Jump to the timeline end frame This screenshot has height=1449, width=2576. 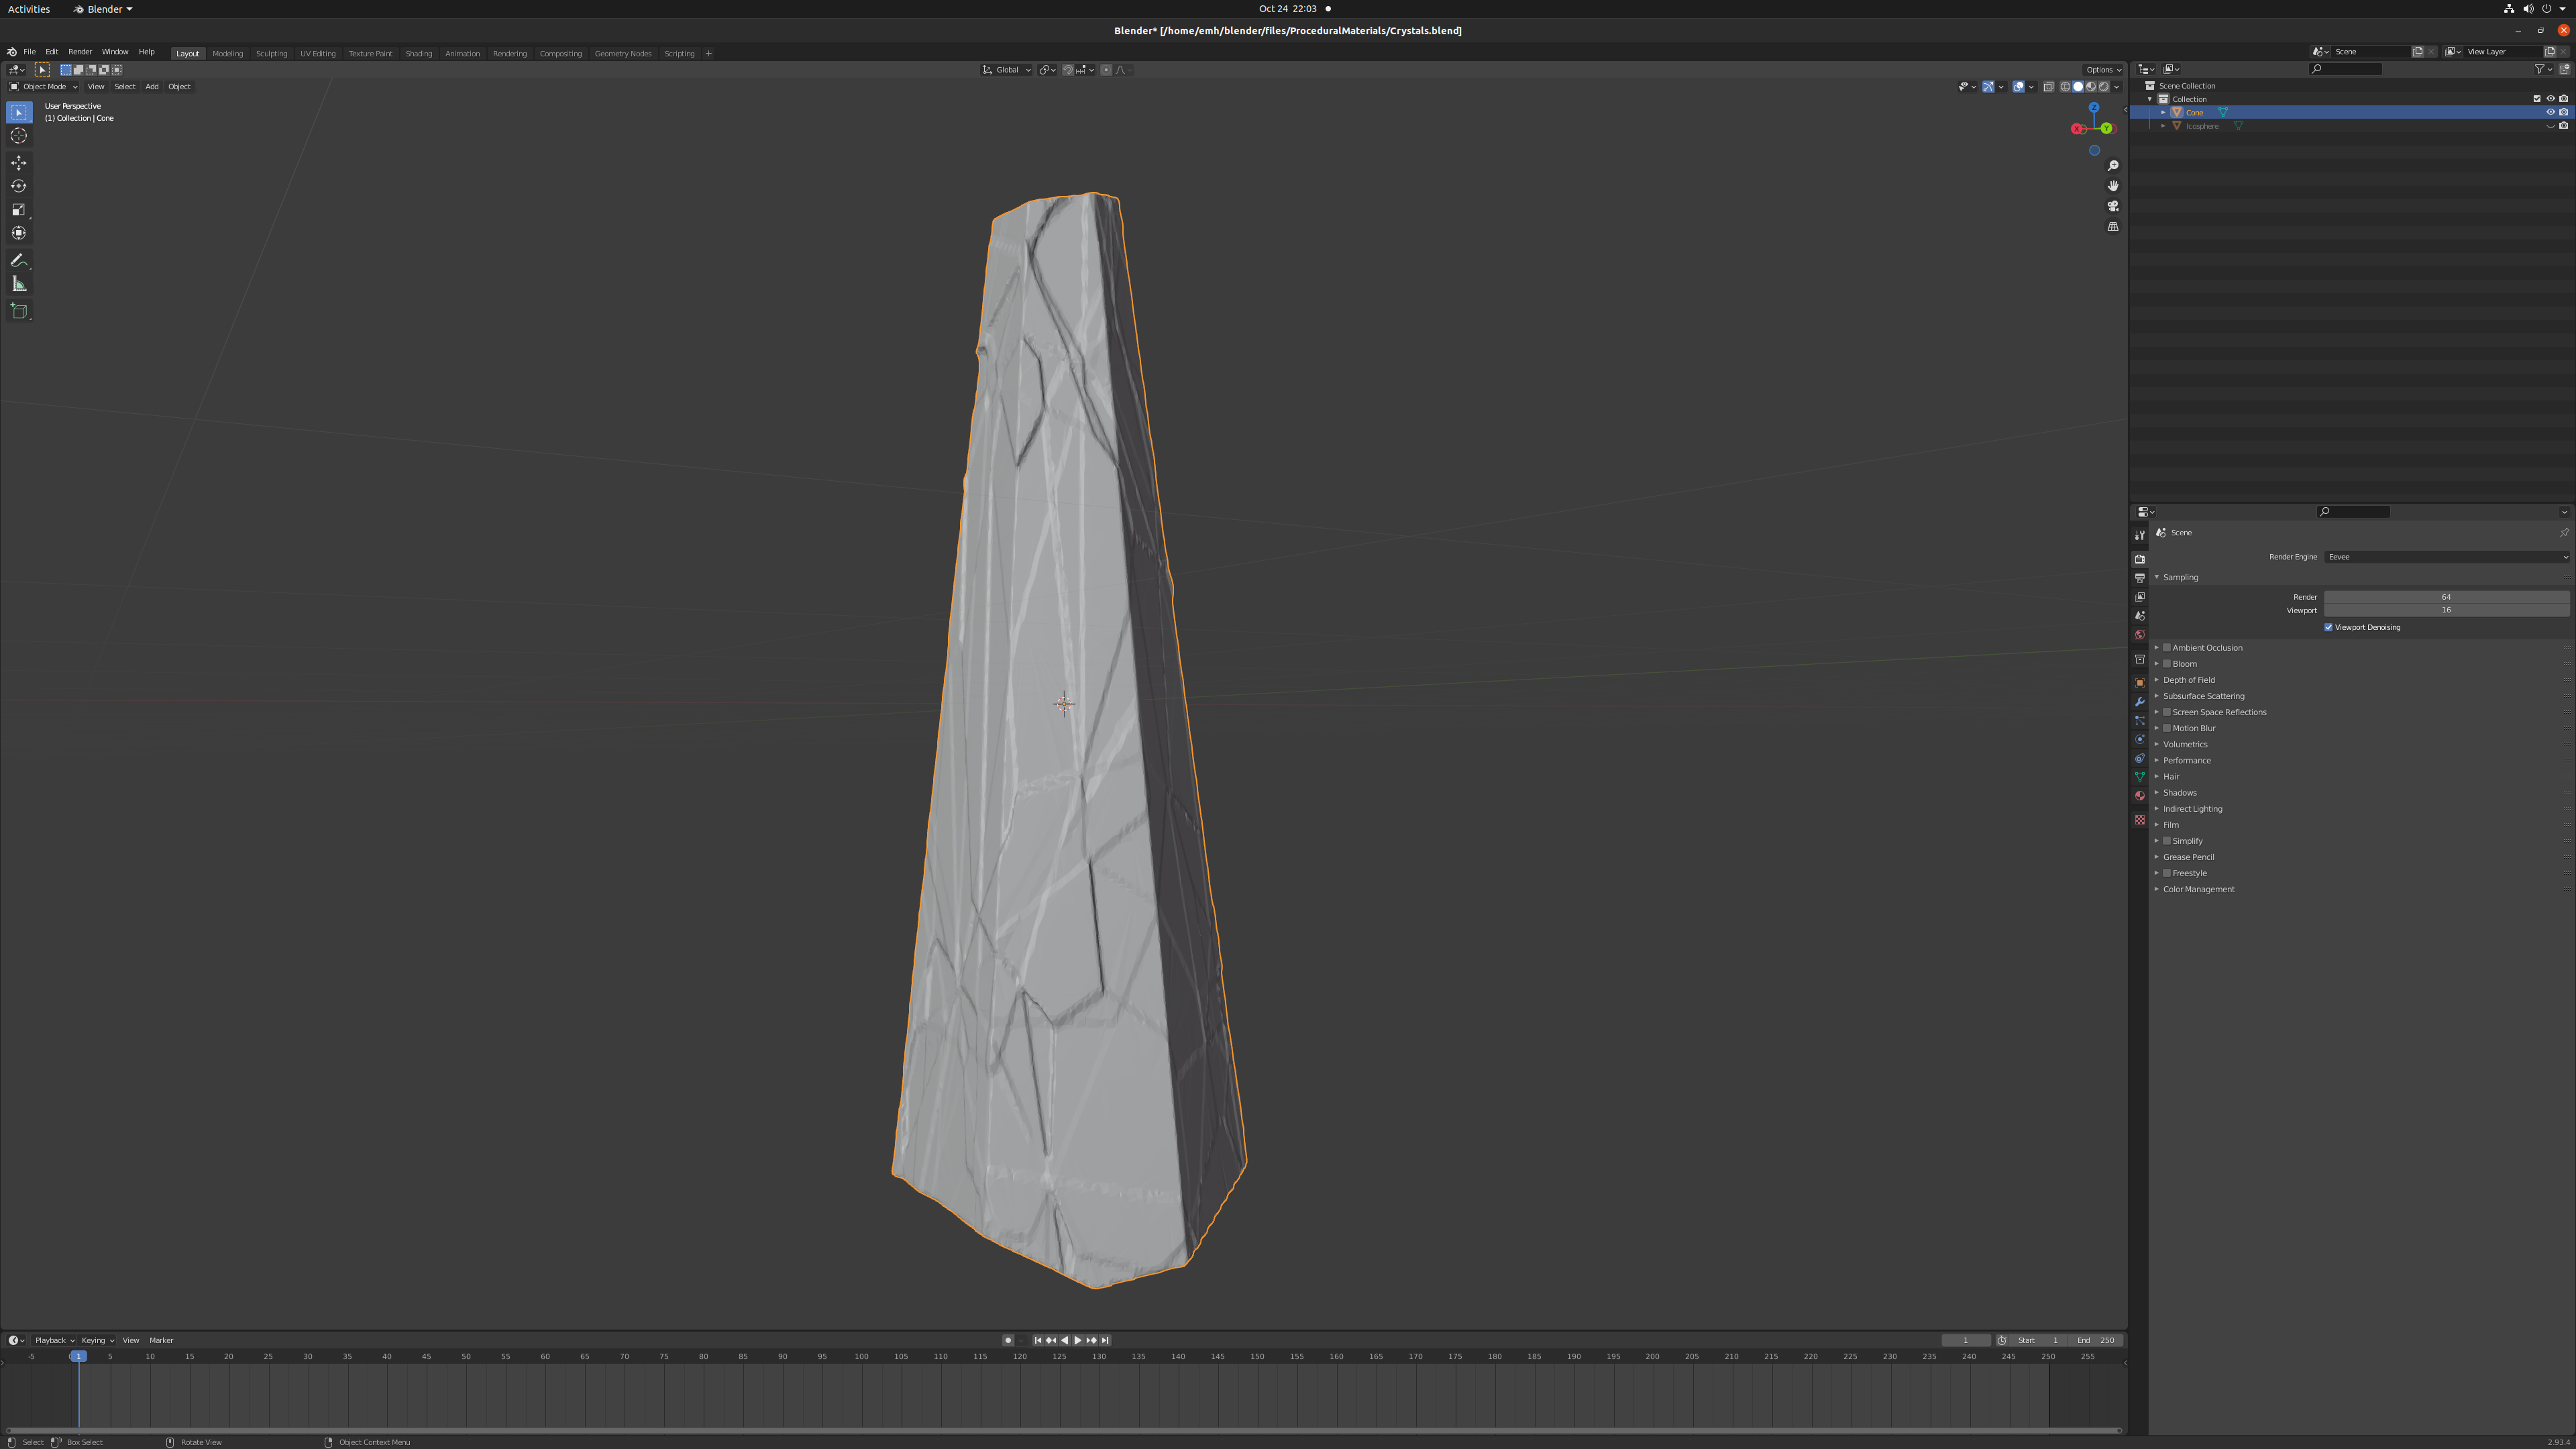point(1105,1341)
